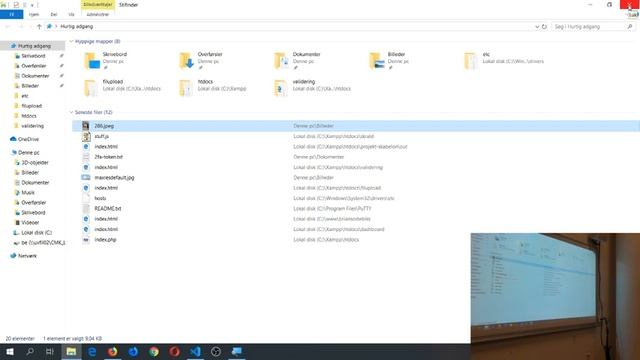The image size is (640, 360).
Task: Select Netværk in the navigation pane
Action: pyautogui.click(x=27, y=256)
